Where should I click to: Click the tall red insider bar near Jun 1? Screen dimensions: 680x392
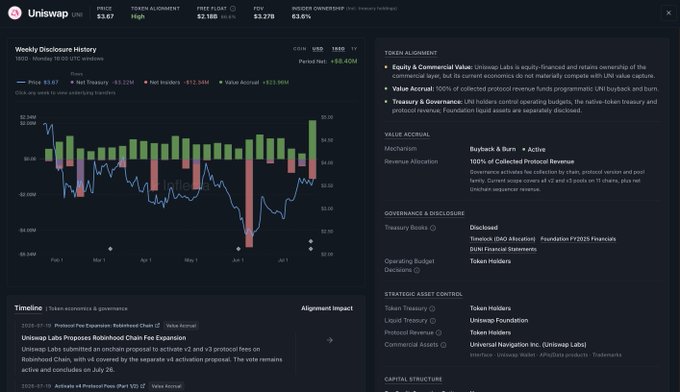pos(249,203)
